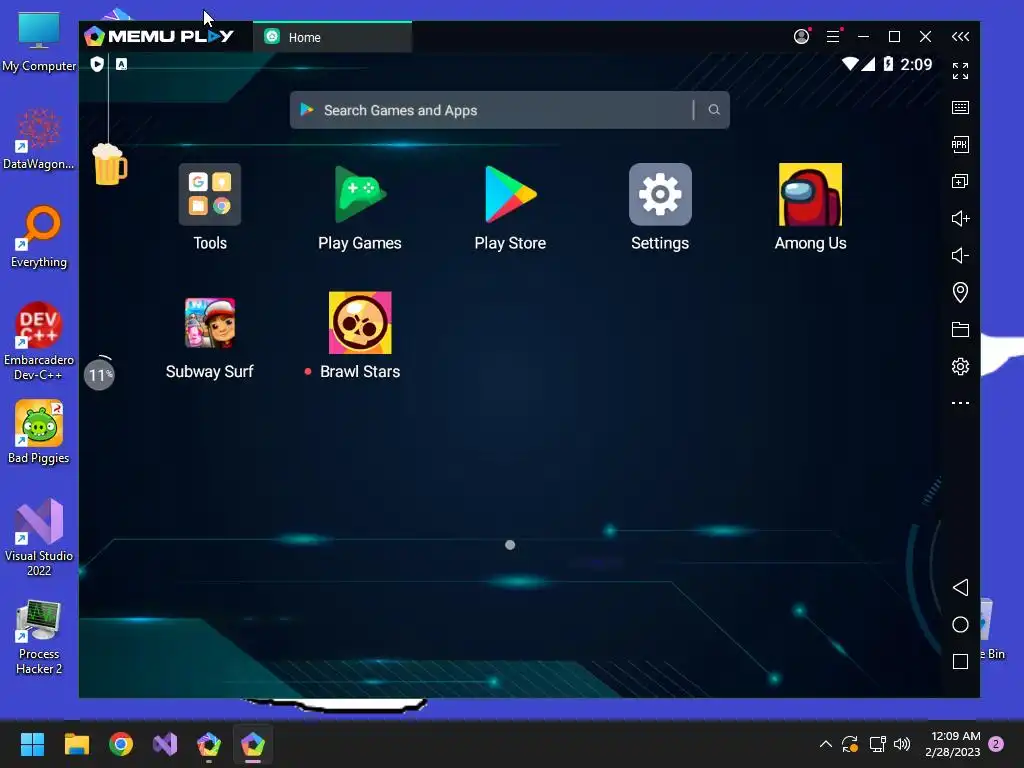Show more sidebar tools

960,403
